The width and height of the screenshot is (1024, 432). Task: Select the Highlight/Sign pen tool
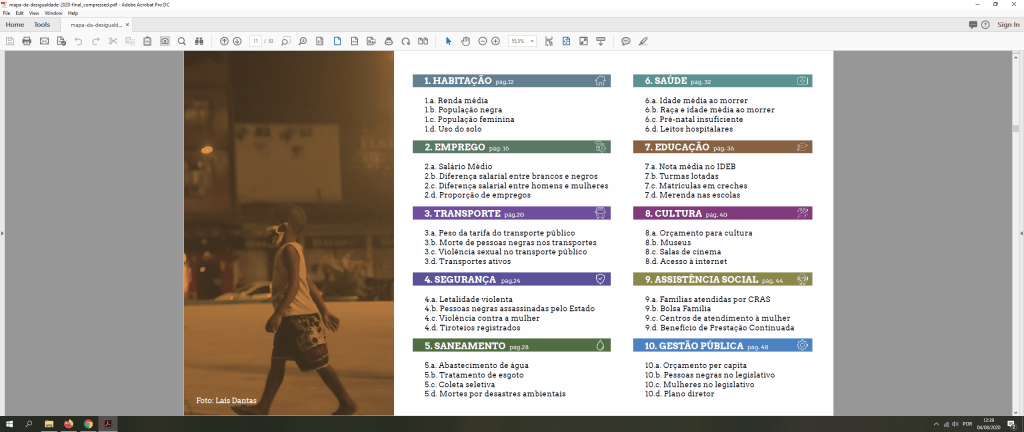click(643, 41)
